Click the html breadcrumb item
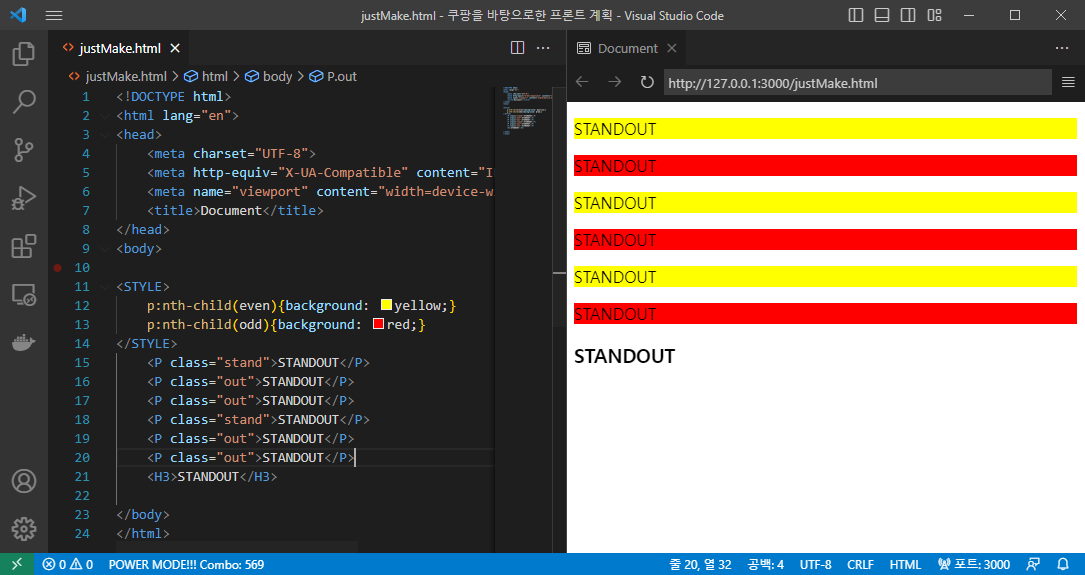 pos(207,76)
